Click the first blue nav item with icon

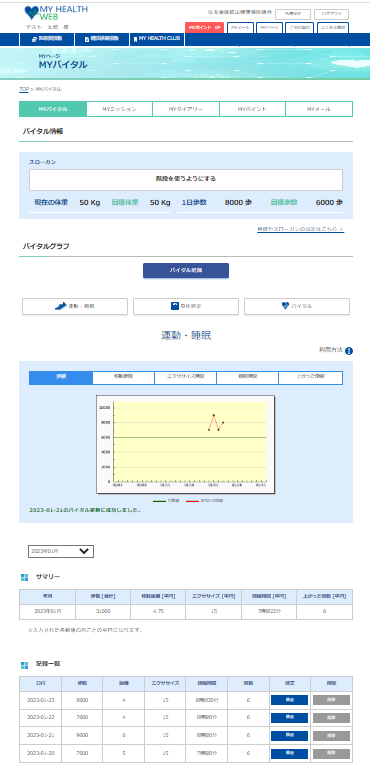[x=47, y=39]
